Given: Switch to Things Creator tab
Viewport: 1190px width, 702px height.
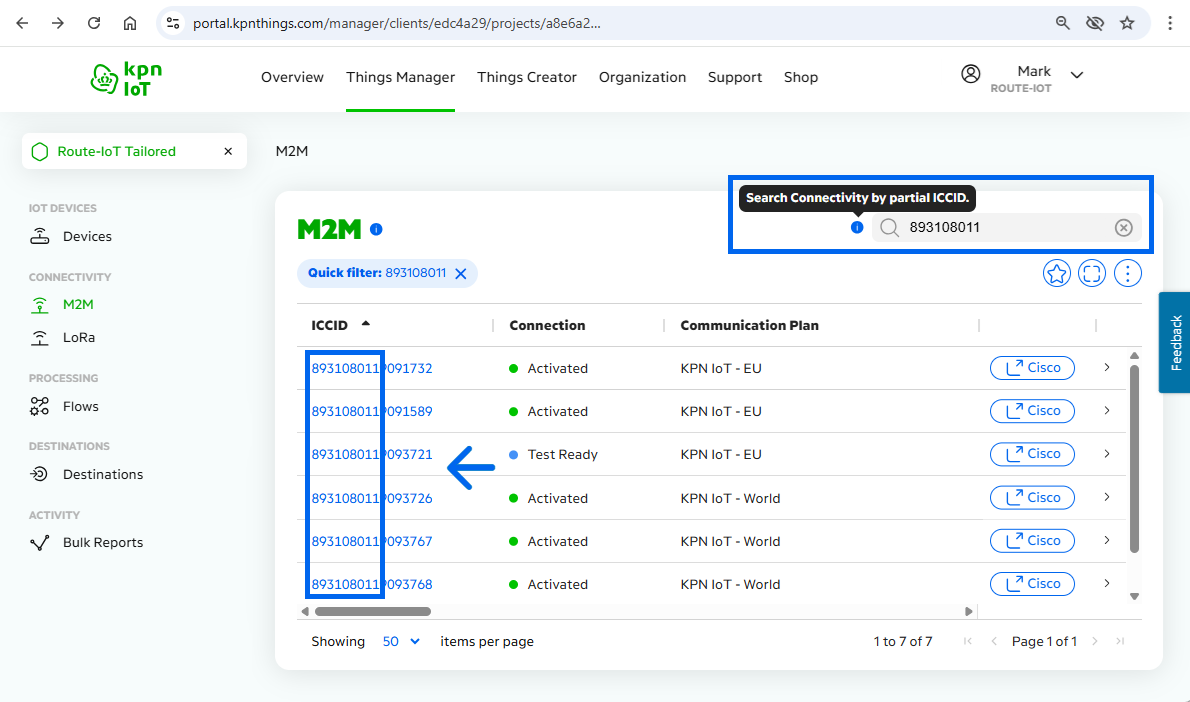Looking at the screenshot, I should 527,77.
